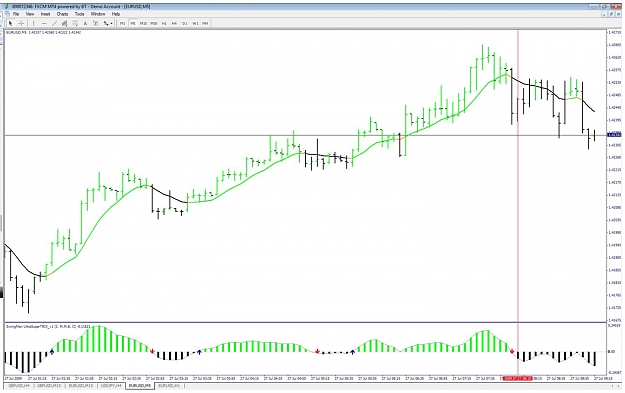Open the Help menu
The width and height of the screenshot is (625, 393).
click(116, 14)
